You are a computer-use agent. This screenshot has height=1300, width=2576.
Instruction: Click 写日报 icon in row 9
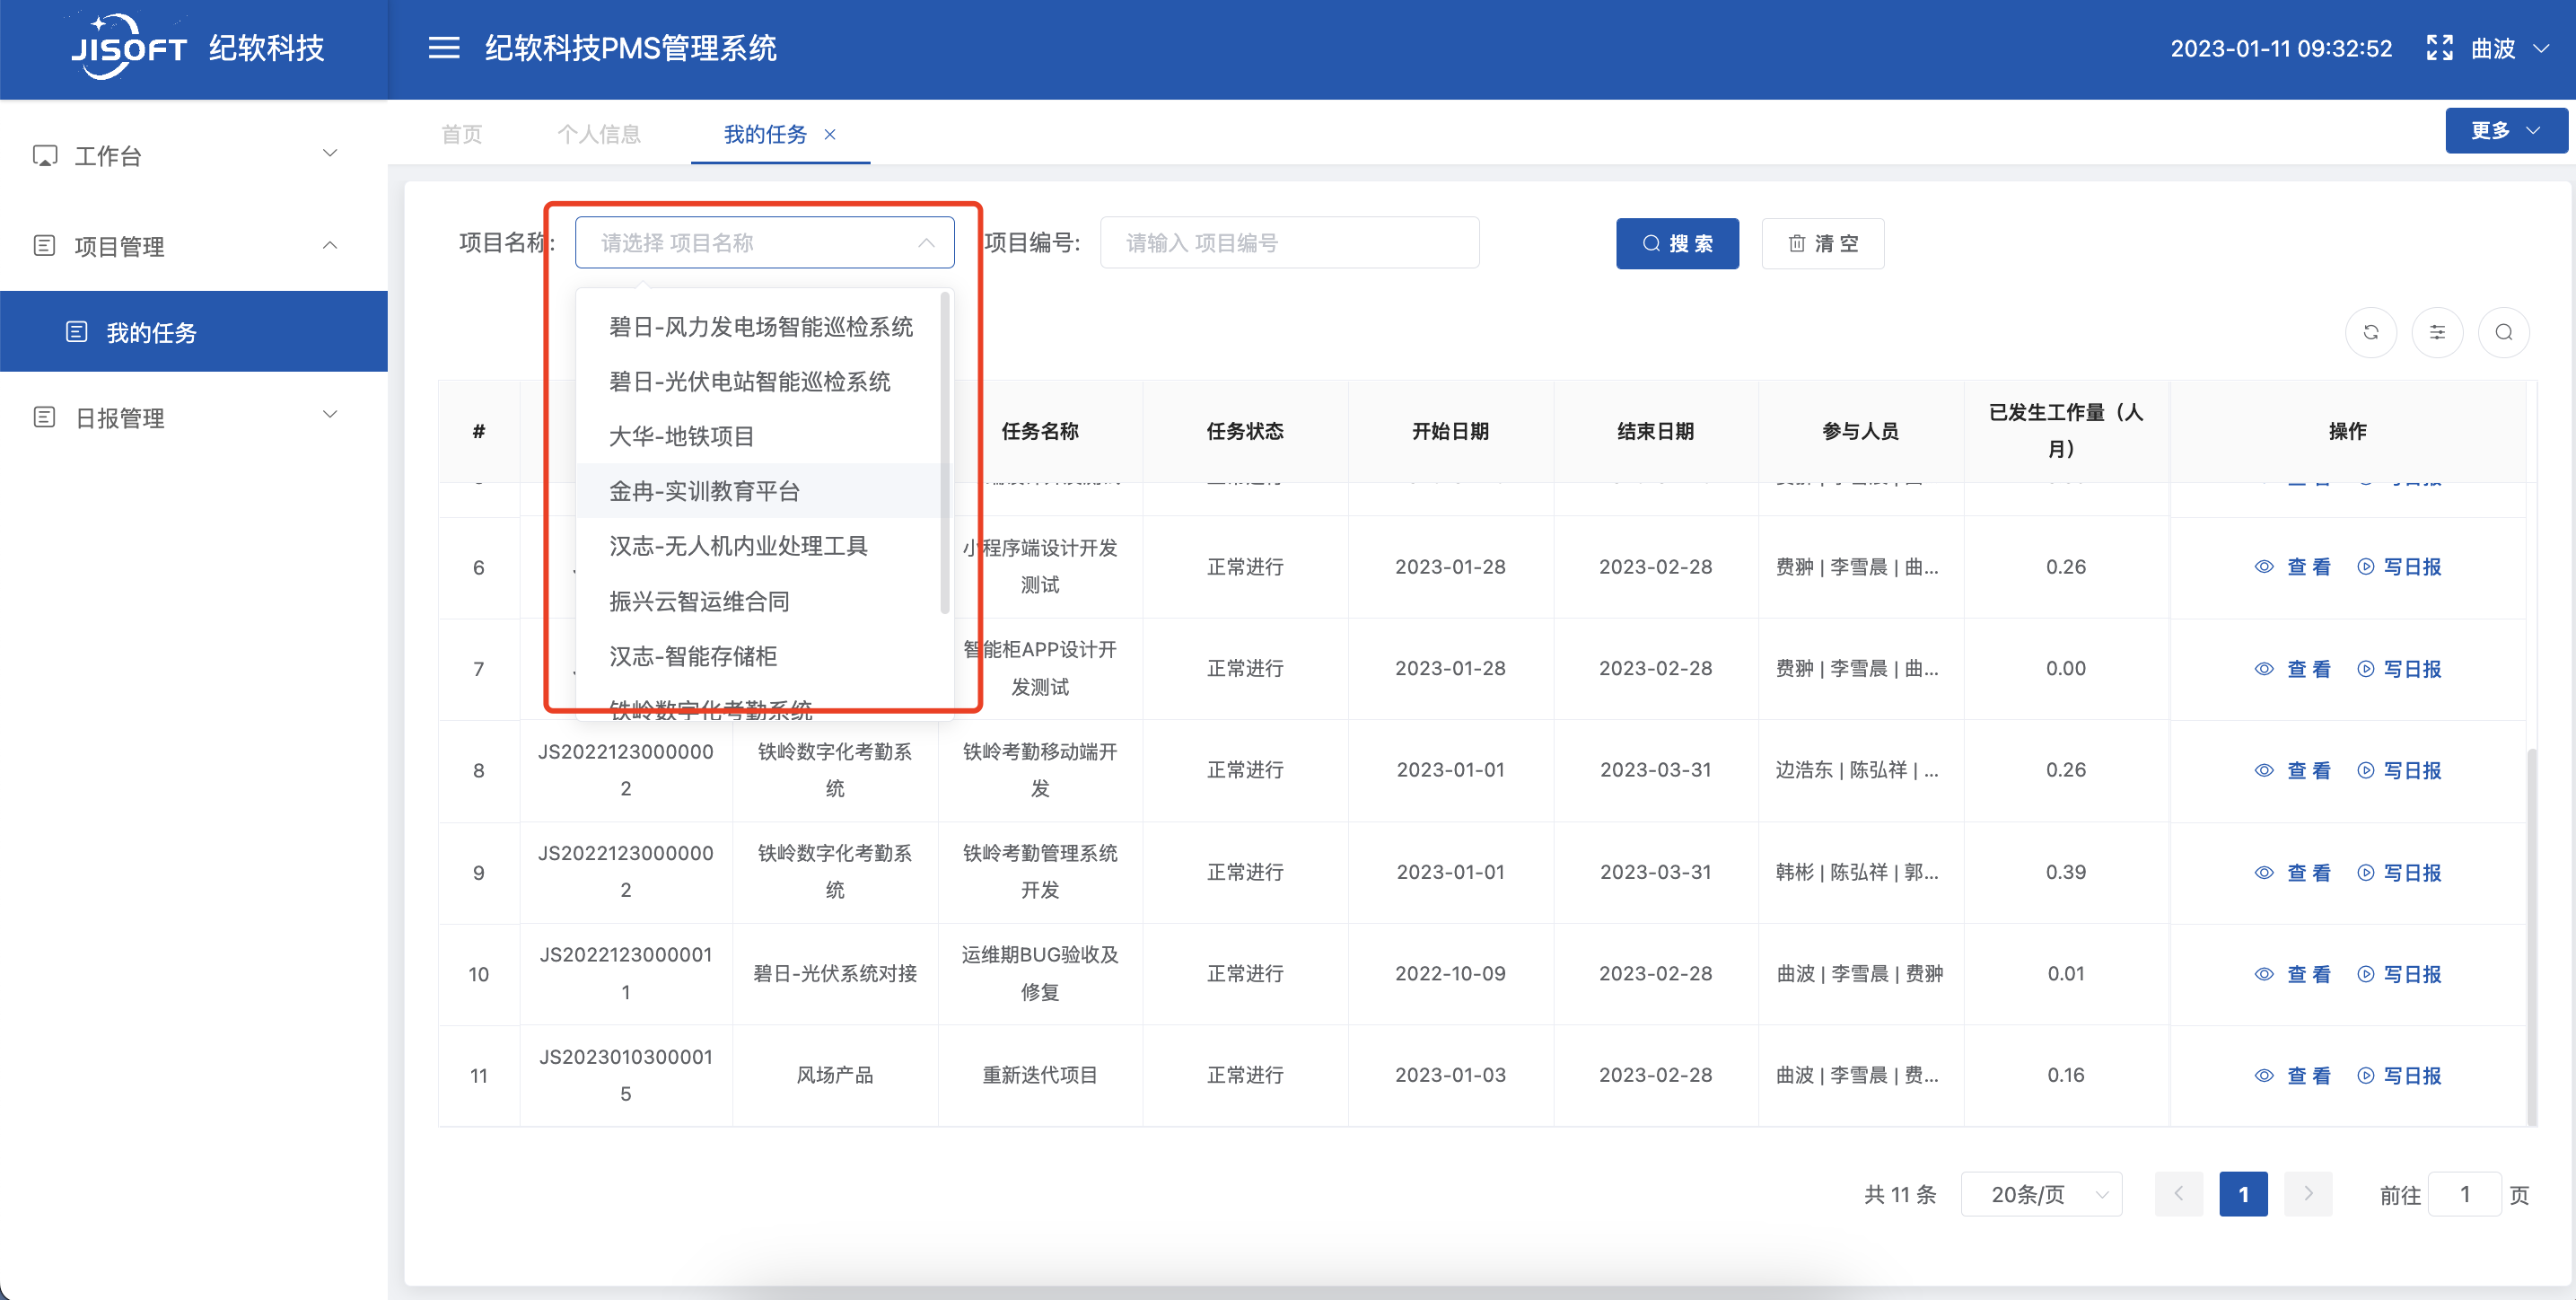point(2365,872)
